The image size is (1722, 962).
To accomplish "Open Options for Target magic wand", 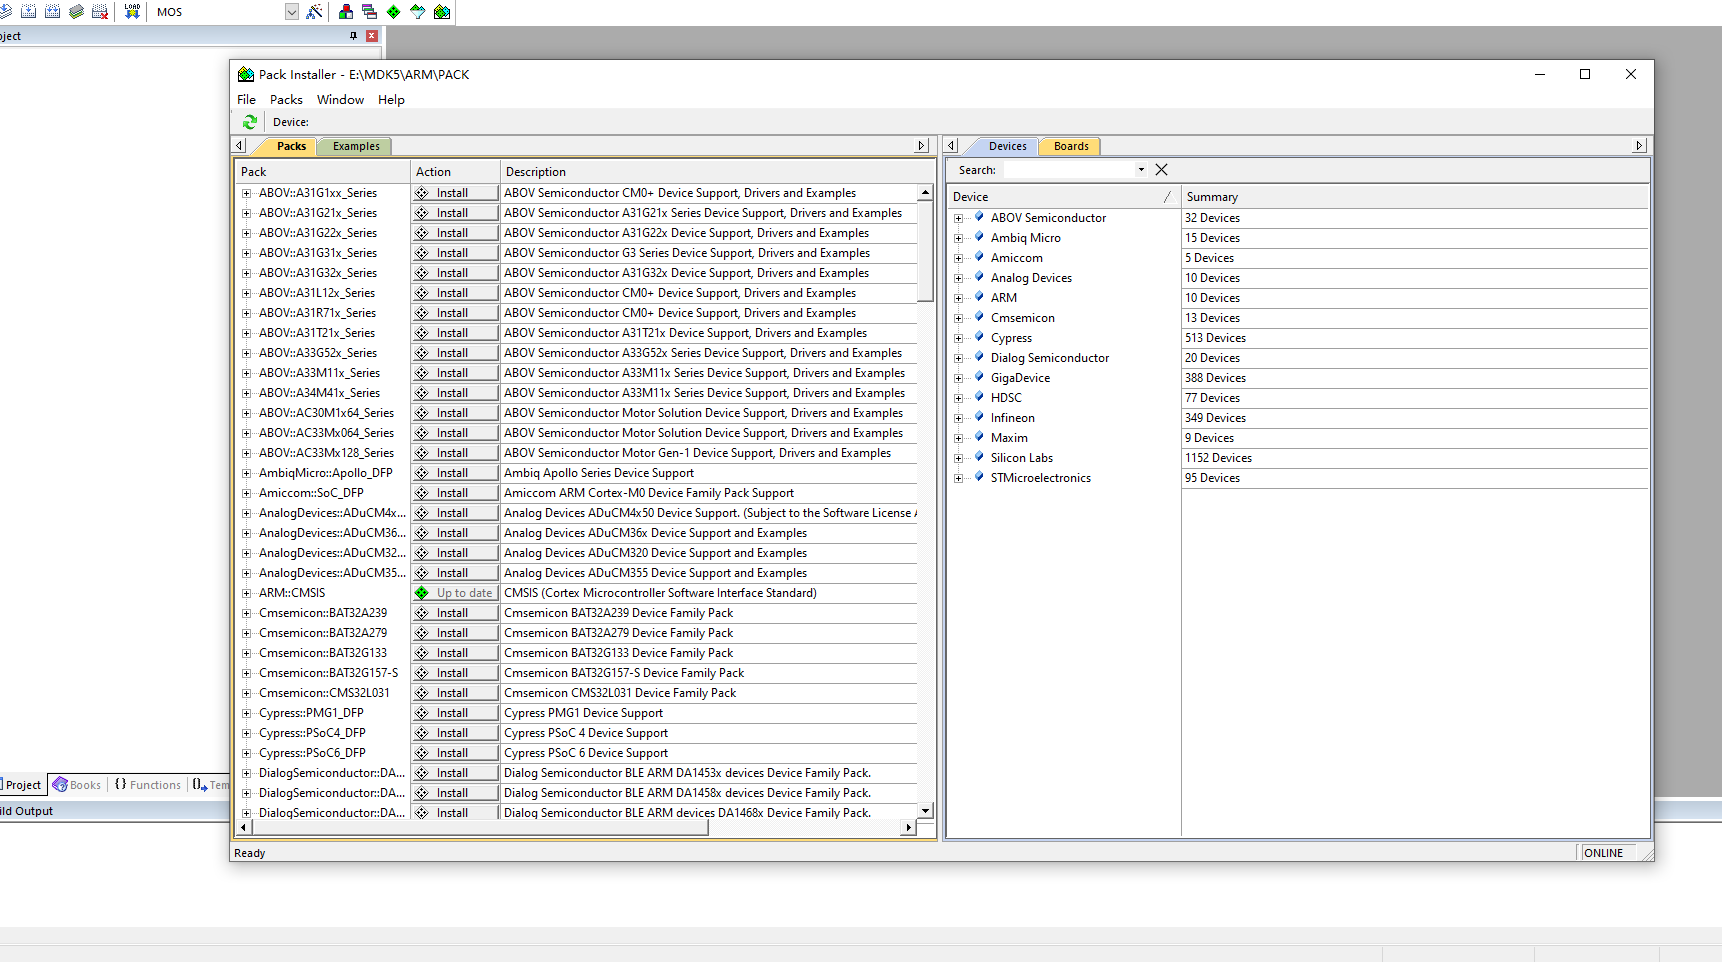I will point(314,12).
